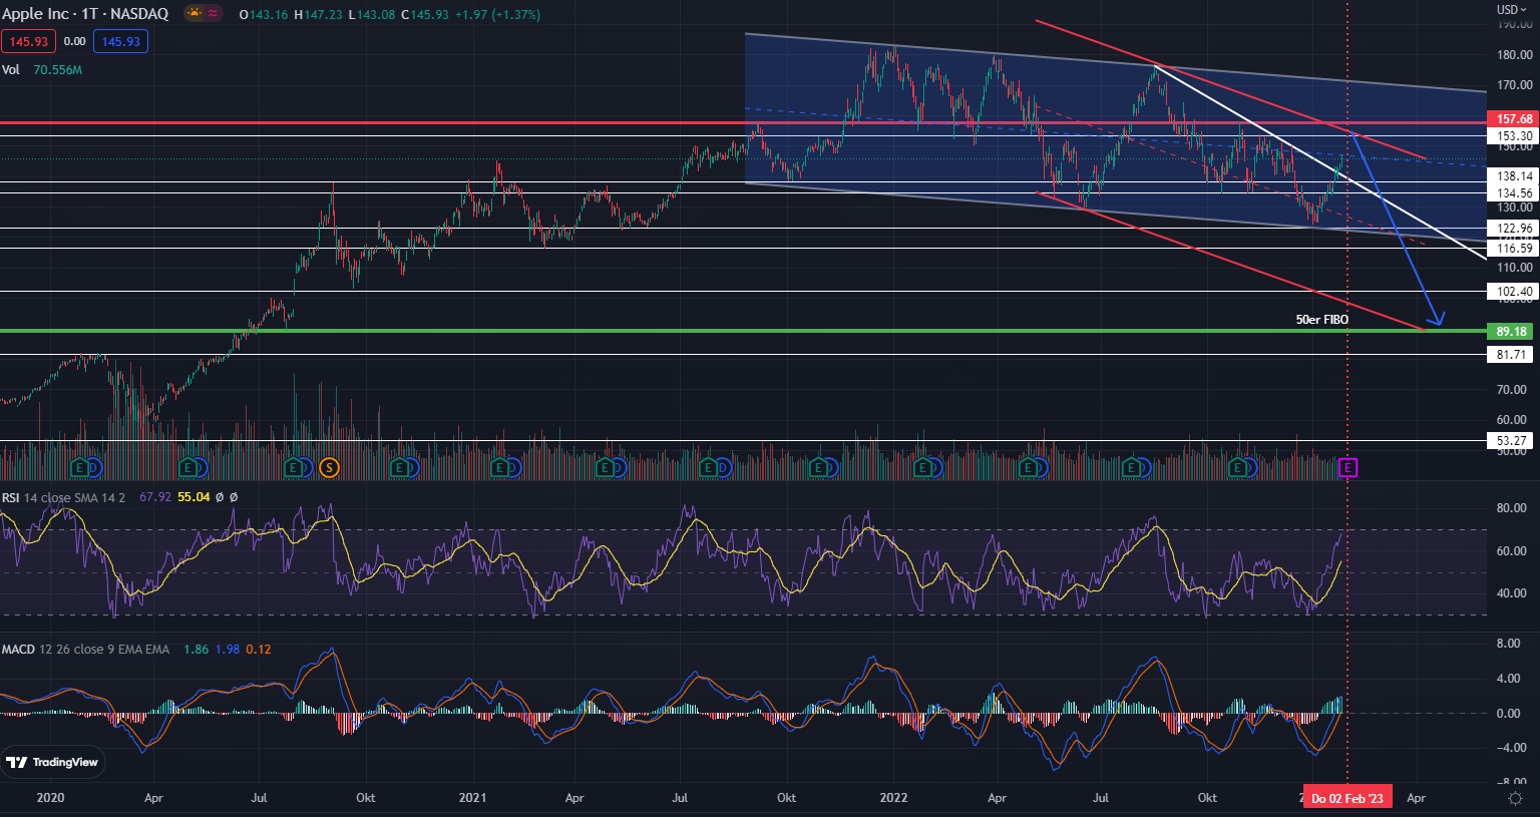
Task: Open the orange S stock split marker
Action: (329, 467)
